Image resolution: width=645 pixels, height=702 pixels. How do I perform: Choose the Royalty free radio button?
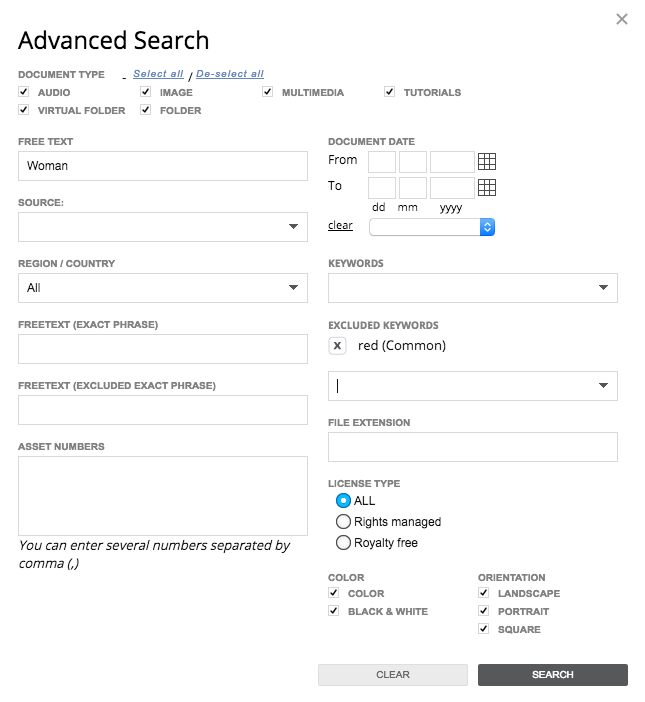344,543
